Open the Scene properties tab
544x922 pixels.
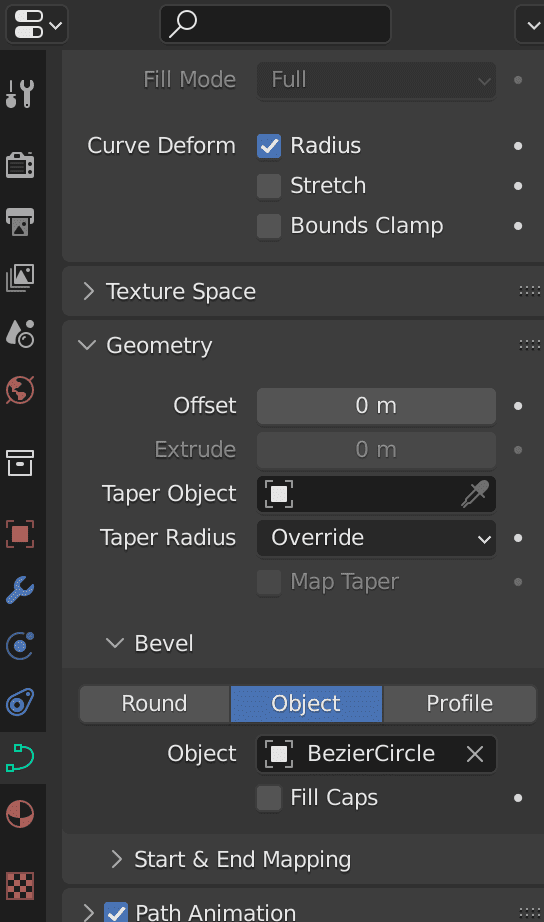click(20, 333)
